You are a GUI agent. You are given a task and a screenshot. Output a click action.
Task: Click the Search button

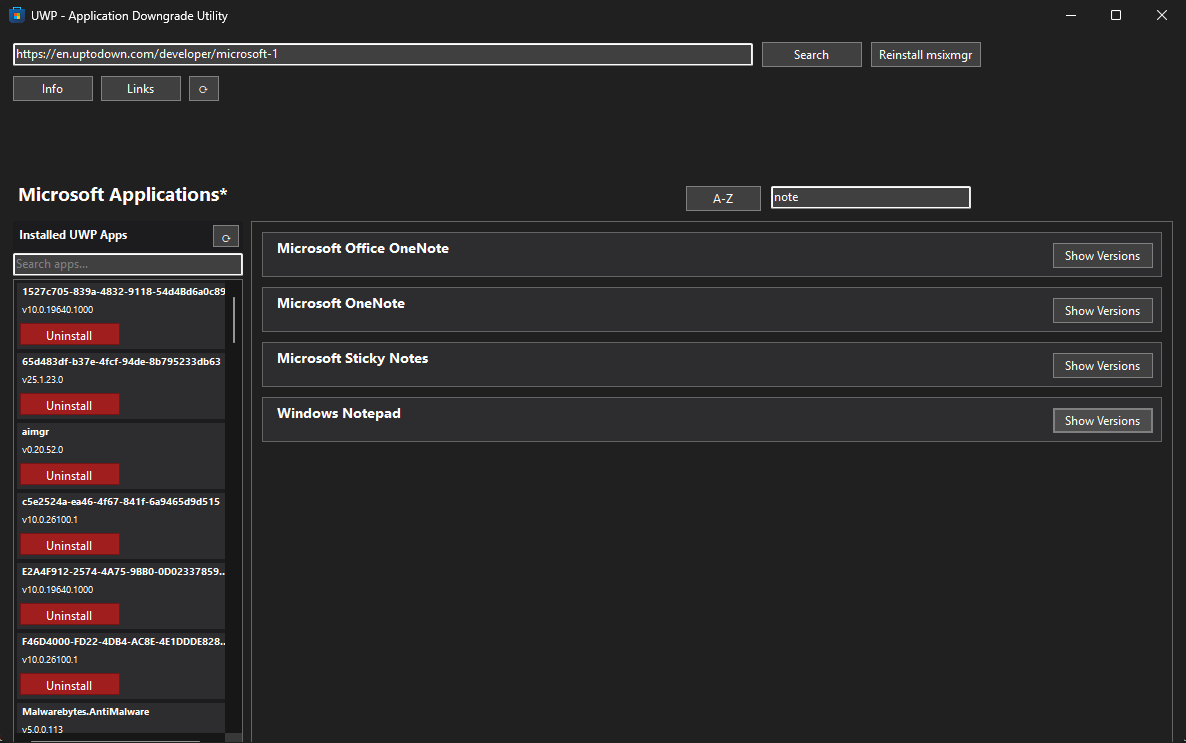811,54
